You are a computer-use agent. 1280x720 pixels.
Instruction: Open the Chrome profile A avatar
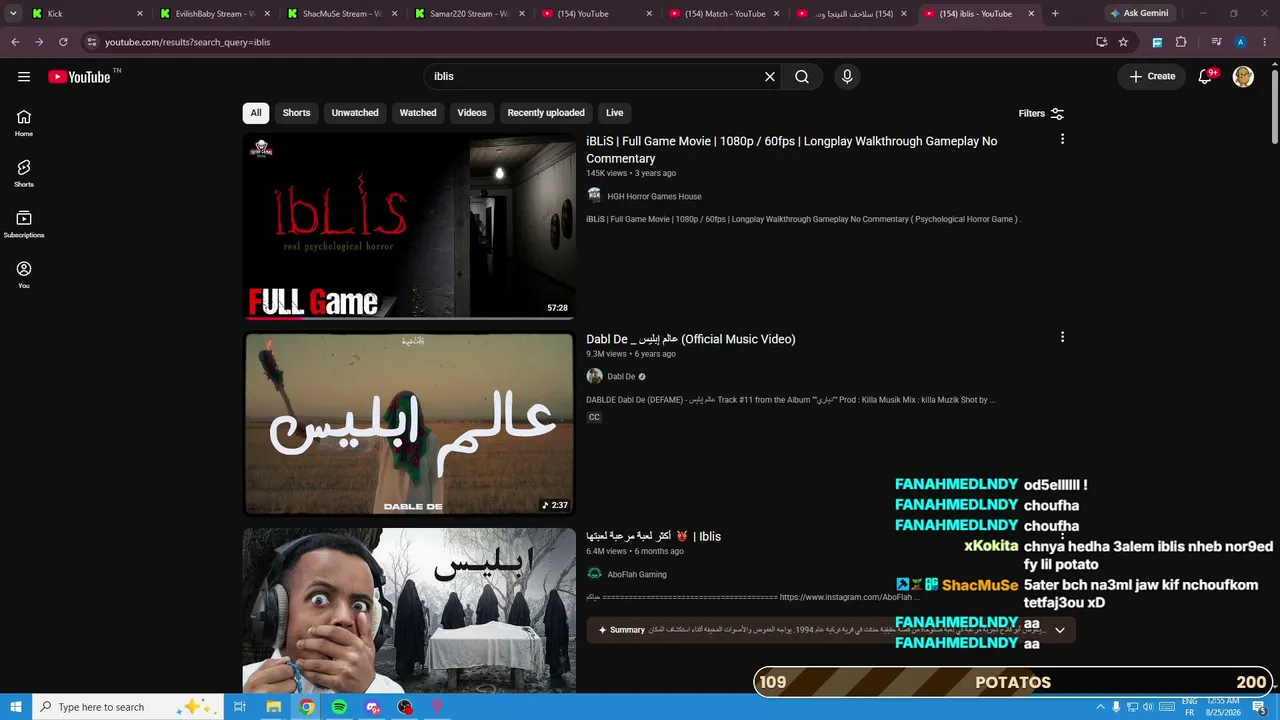click(1240, 42)
